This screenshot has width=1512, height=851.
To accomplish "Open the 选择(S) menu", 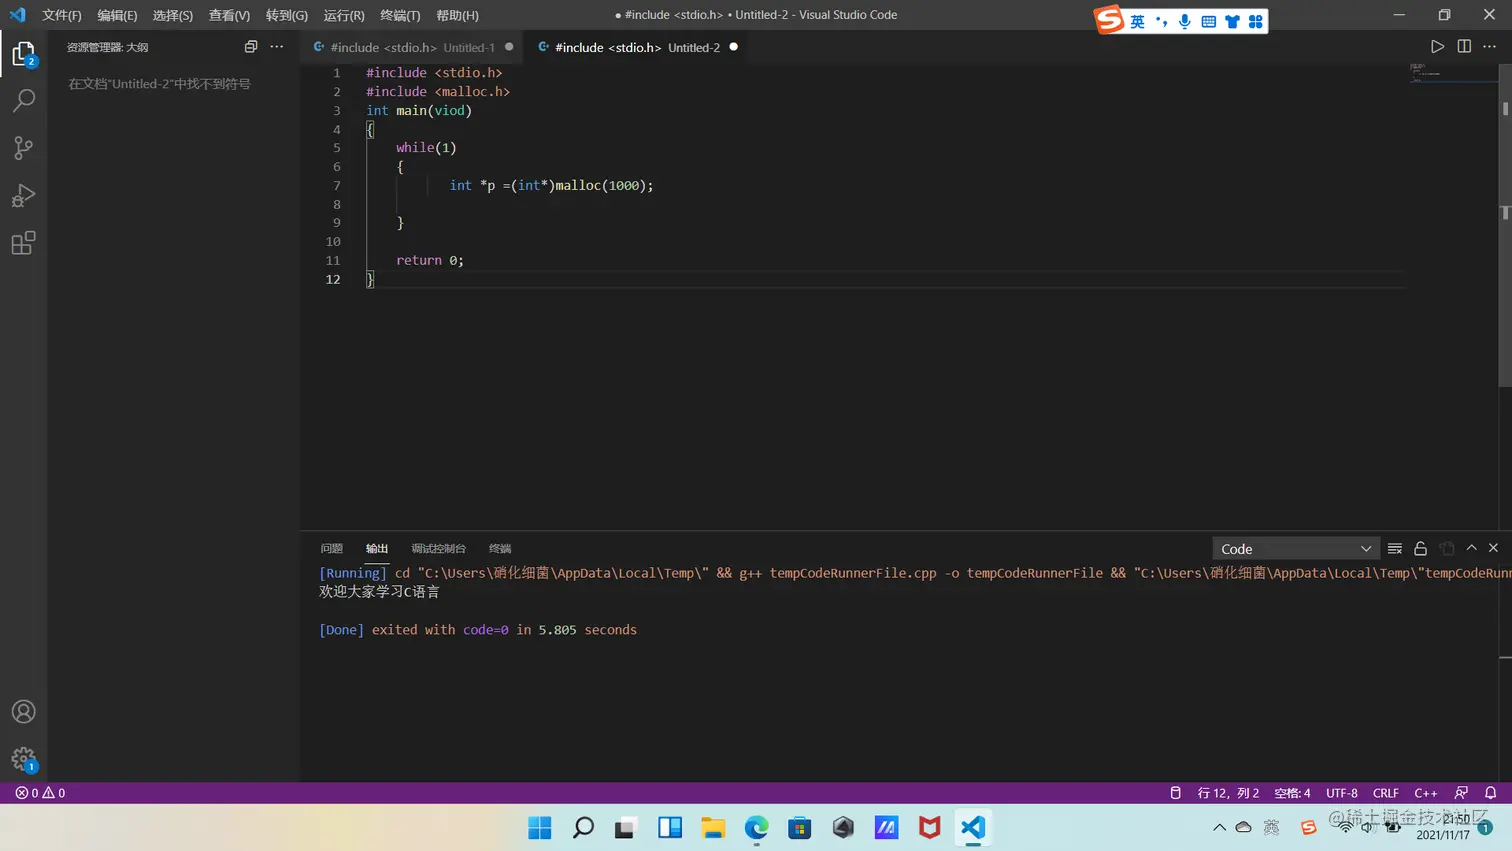I will (x=173, y=15).
